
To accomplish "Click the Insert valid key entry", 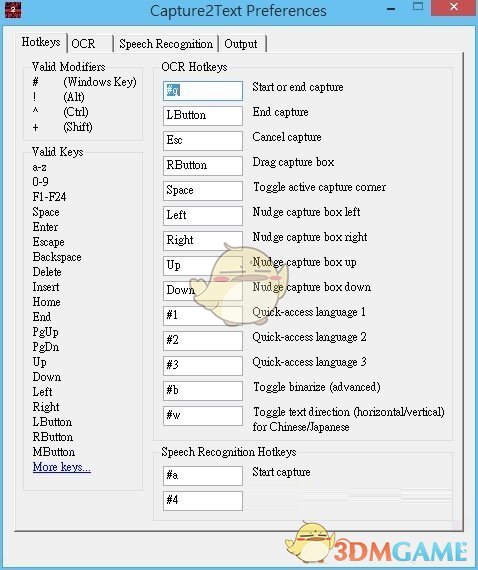I will coord(46,287).
